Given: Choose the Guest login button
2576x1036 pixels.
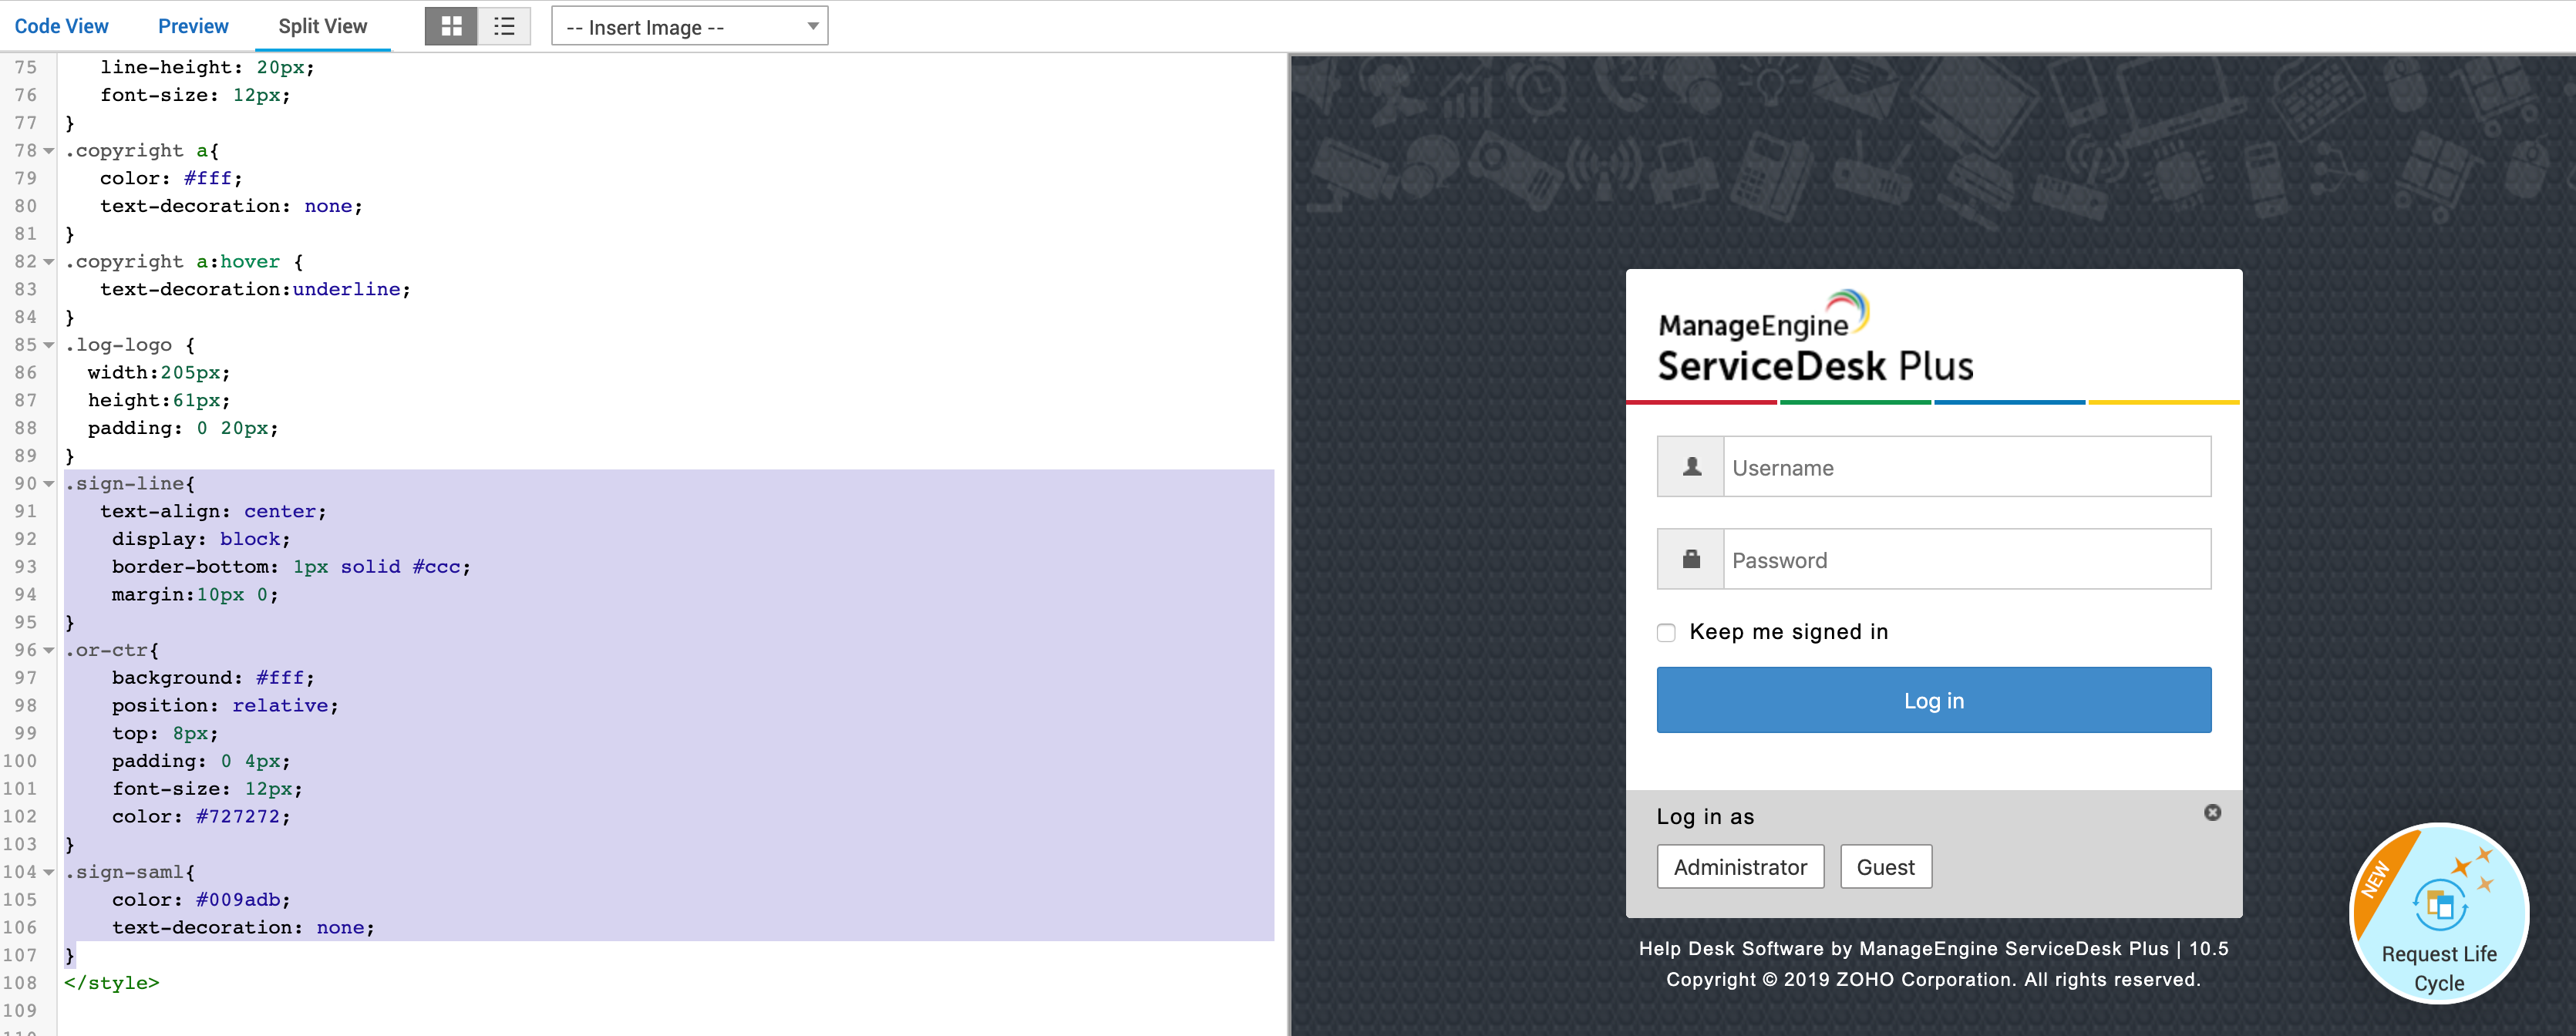Looking at the screenshot, I should click(x=1885, y=867).
